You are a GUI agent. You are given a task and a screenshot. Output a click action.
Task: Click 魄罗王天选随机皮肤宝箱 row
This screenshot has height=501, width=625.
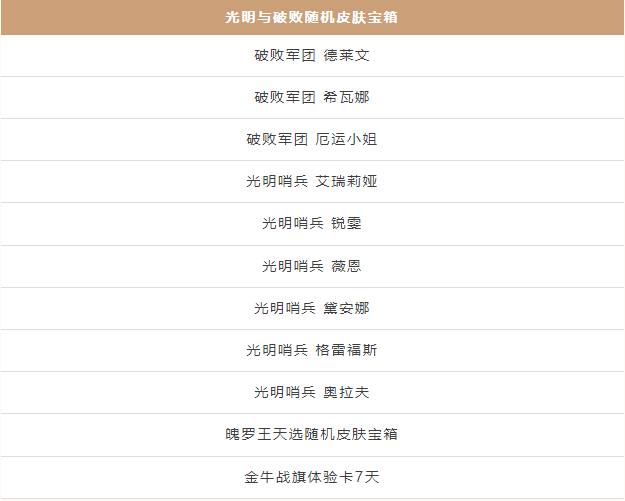point(312,435)
